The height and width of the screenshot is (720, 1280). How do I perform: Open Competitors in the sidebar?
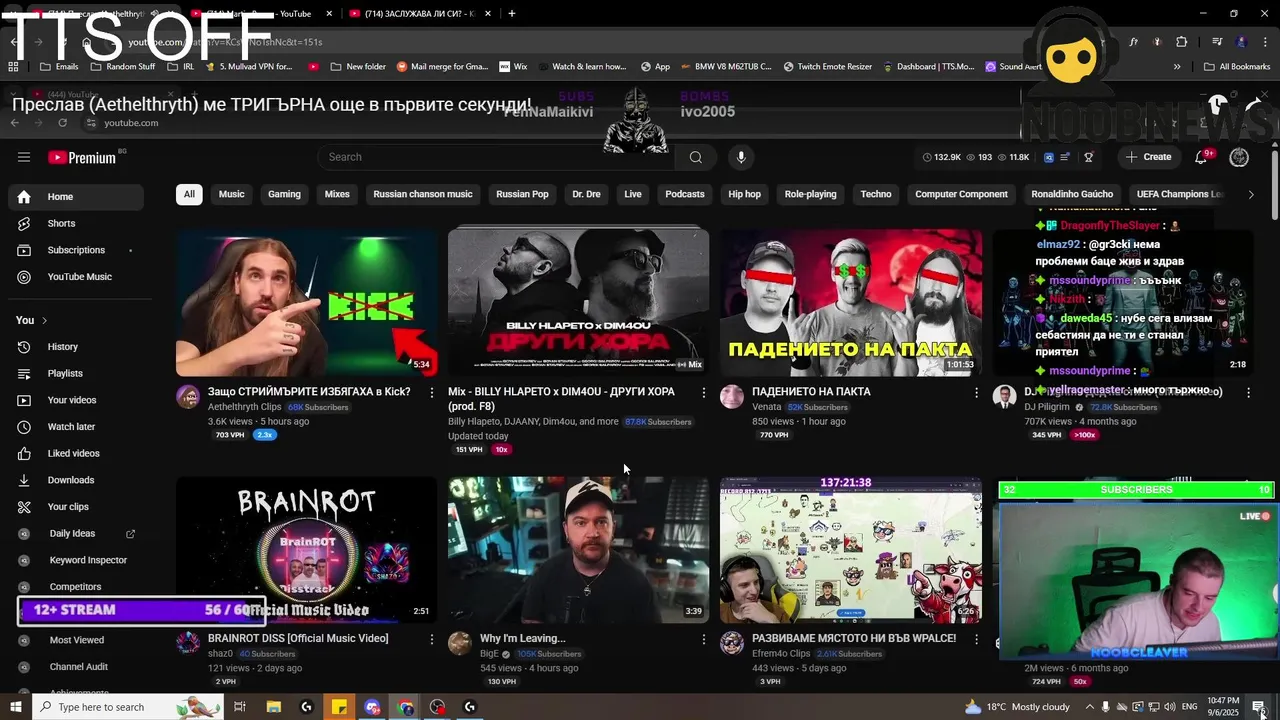point(75,587)
